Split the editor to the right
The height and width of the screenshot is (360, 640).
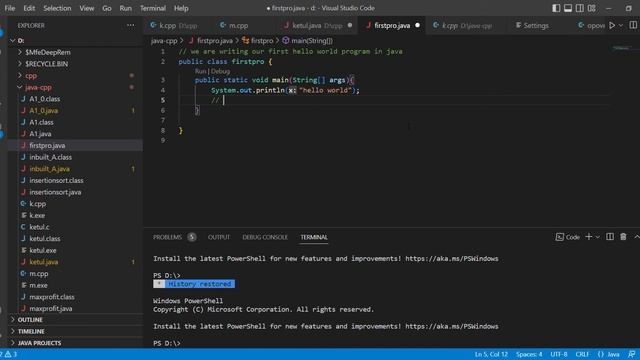(x=633, y=25)
